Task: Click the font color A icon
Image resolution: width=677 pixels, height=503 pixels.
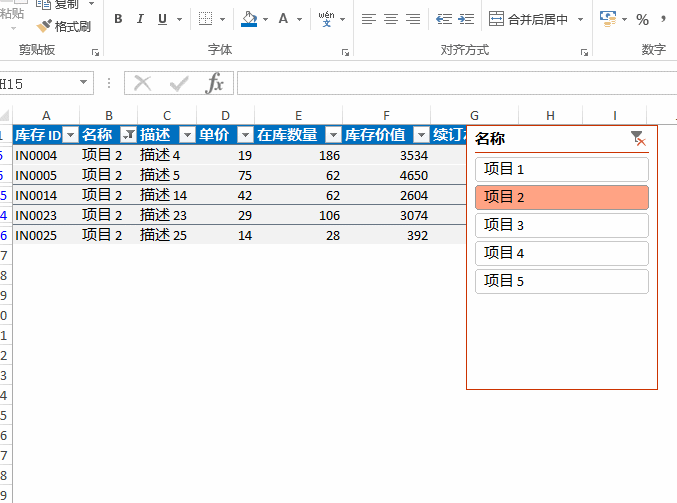Action: 284,19
